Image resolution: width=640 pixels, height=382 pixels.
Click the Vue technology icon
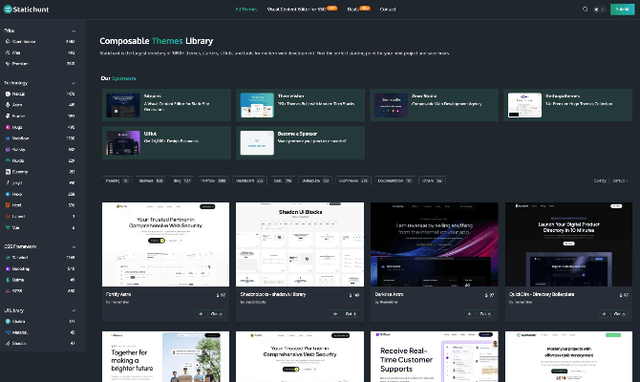point(7,227)
